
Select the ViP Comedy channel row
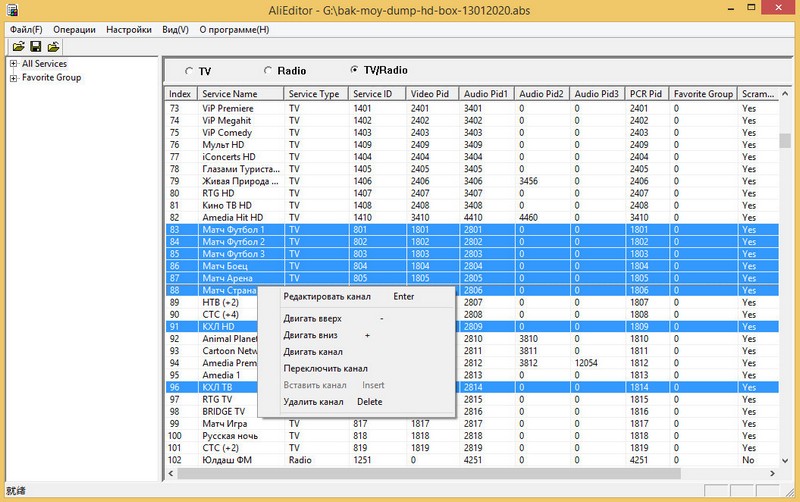pyautogui.click(x=472, y=133)
